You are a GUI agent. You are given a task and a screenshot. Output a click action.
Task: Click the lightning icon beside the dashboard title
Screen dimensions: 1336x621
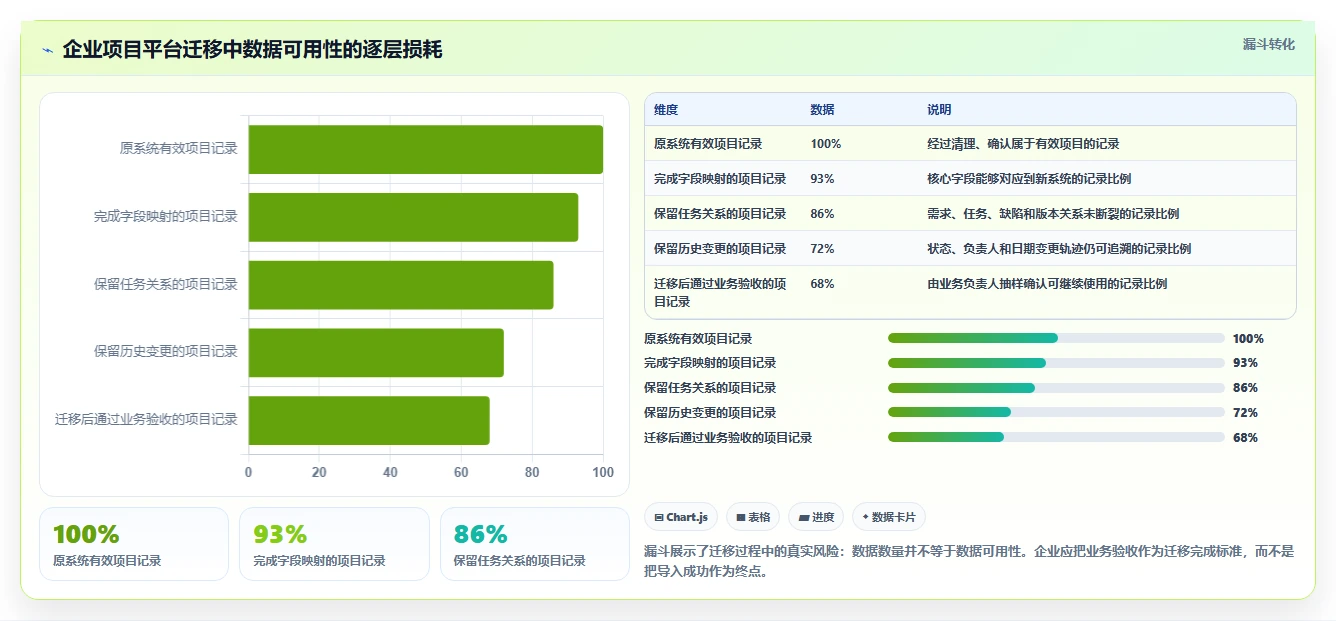click(47, 50)
